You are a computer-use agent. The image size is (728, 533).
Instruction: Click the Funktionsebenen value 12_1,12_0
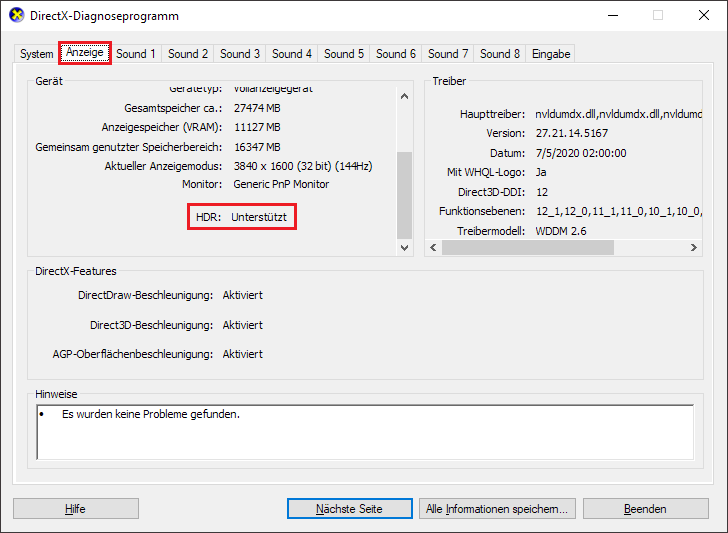coord(618,211)
